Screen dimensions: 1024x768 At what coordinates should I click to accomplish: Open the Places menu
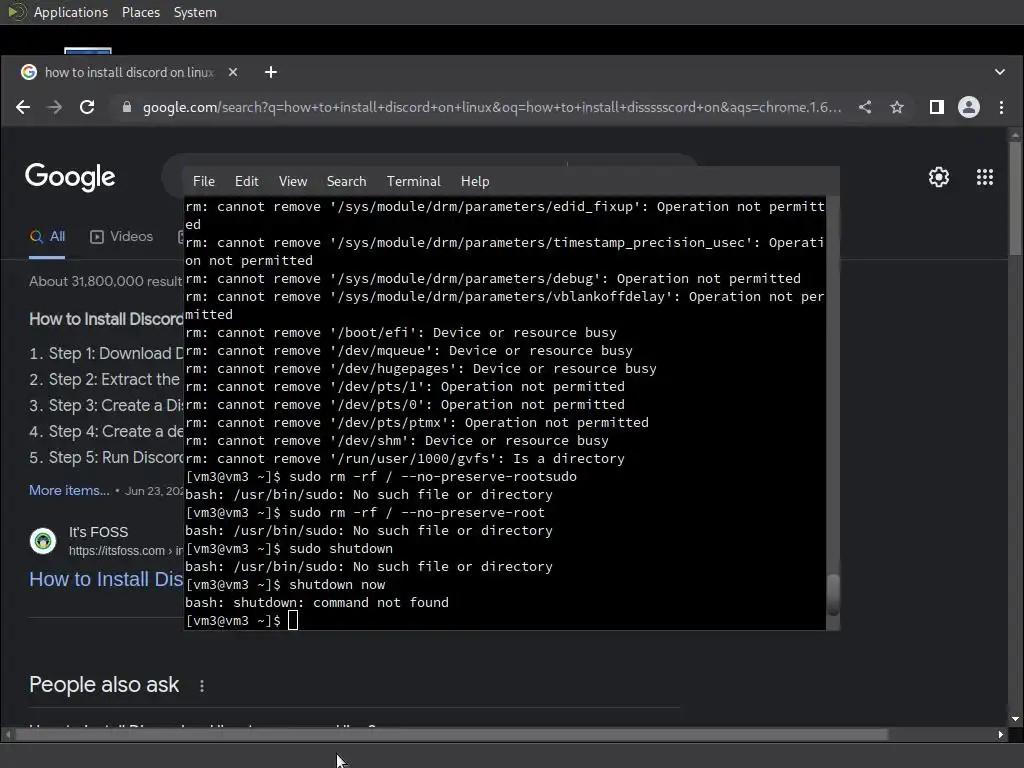(141, 12)
